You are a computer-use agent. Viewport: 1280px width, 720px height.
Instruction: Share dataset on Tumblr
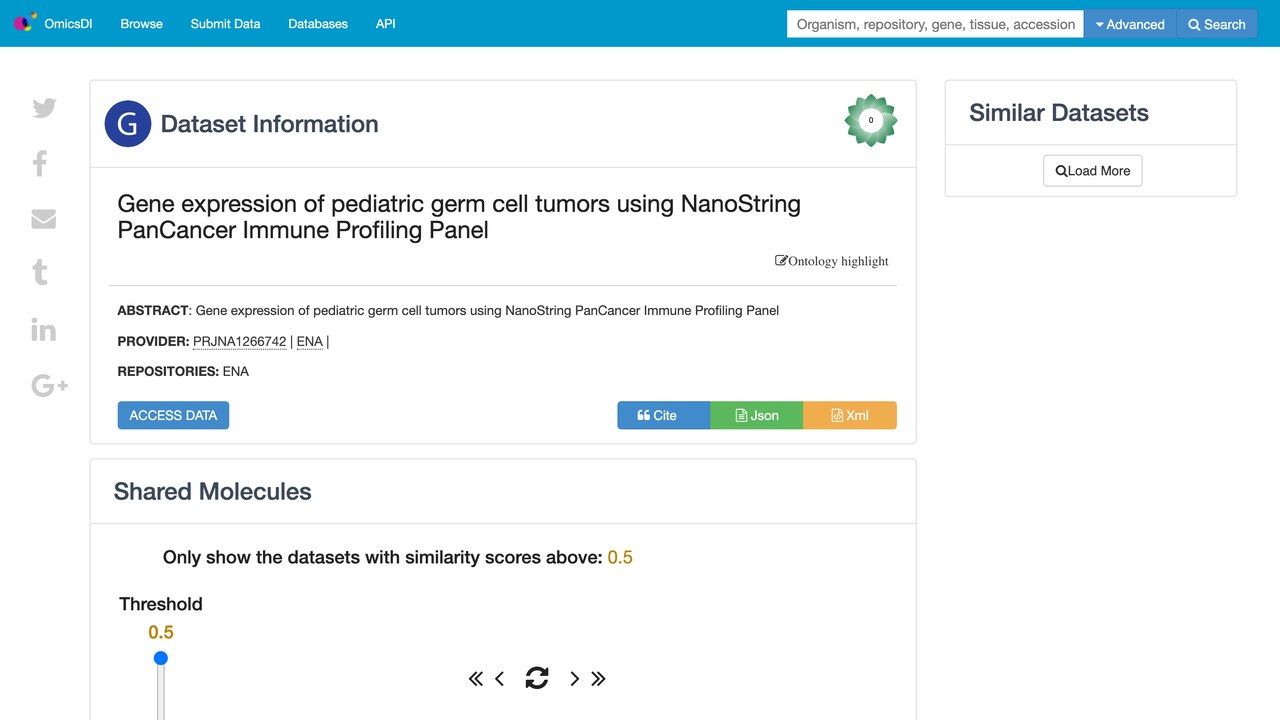click(40, 272)
